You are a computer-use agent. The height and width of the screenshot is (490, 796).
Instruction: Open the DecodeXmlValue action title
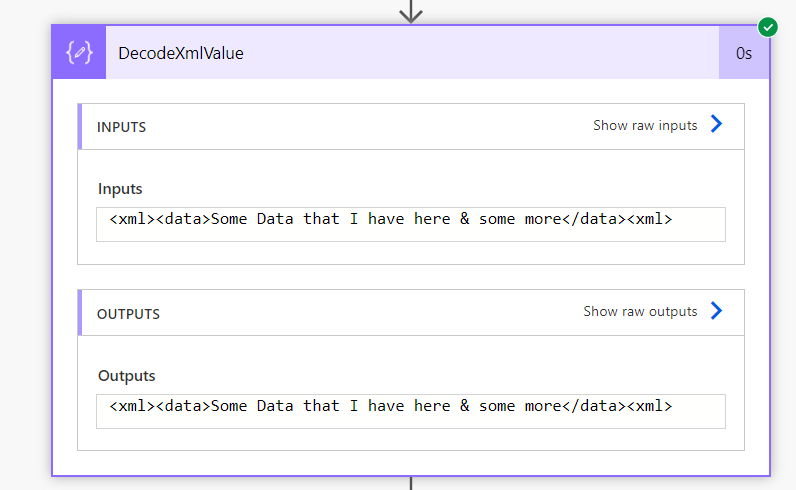(x=181, y=53)
